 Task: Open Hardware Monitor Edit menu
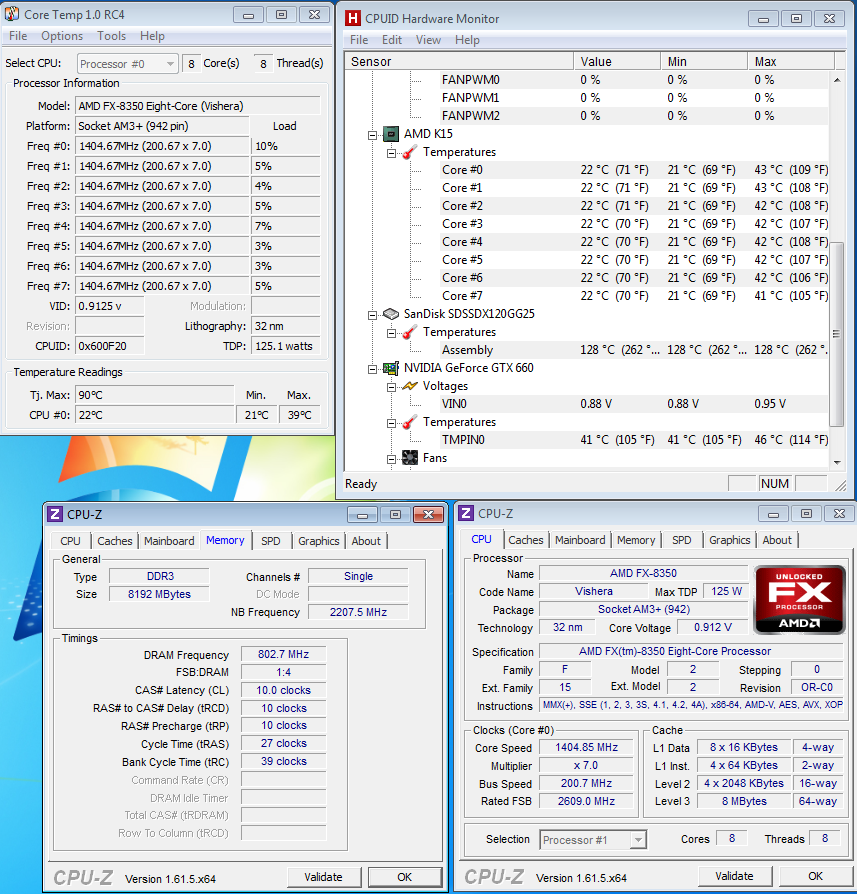pyautogui.click(x=392, y=40)
